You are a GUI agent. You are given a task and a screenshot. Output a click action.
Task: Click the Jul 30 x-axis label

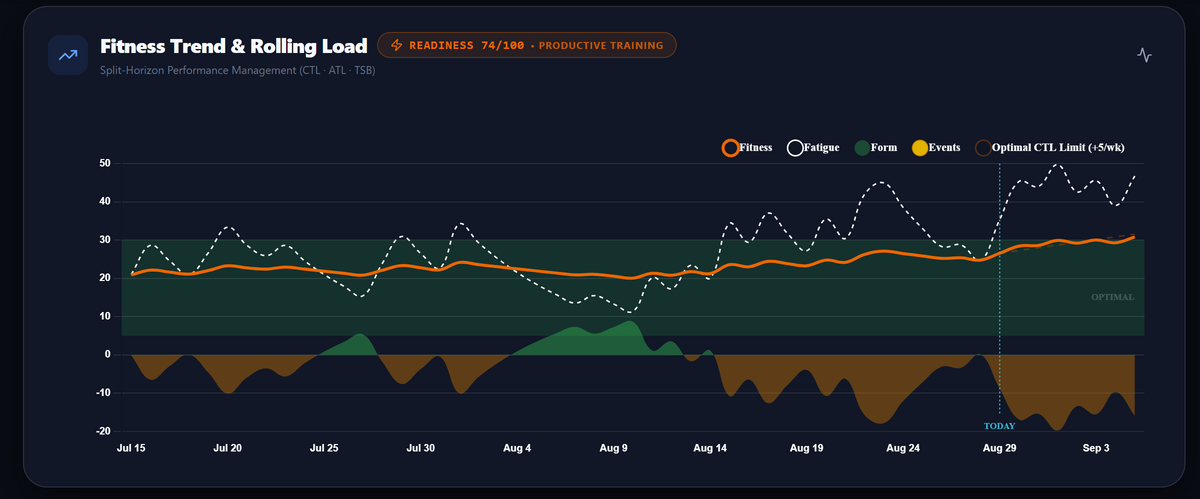coord(421,448)
